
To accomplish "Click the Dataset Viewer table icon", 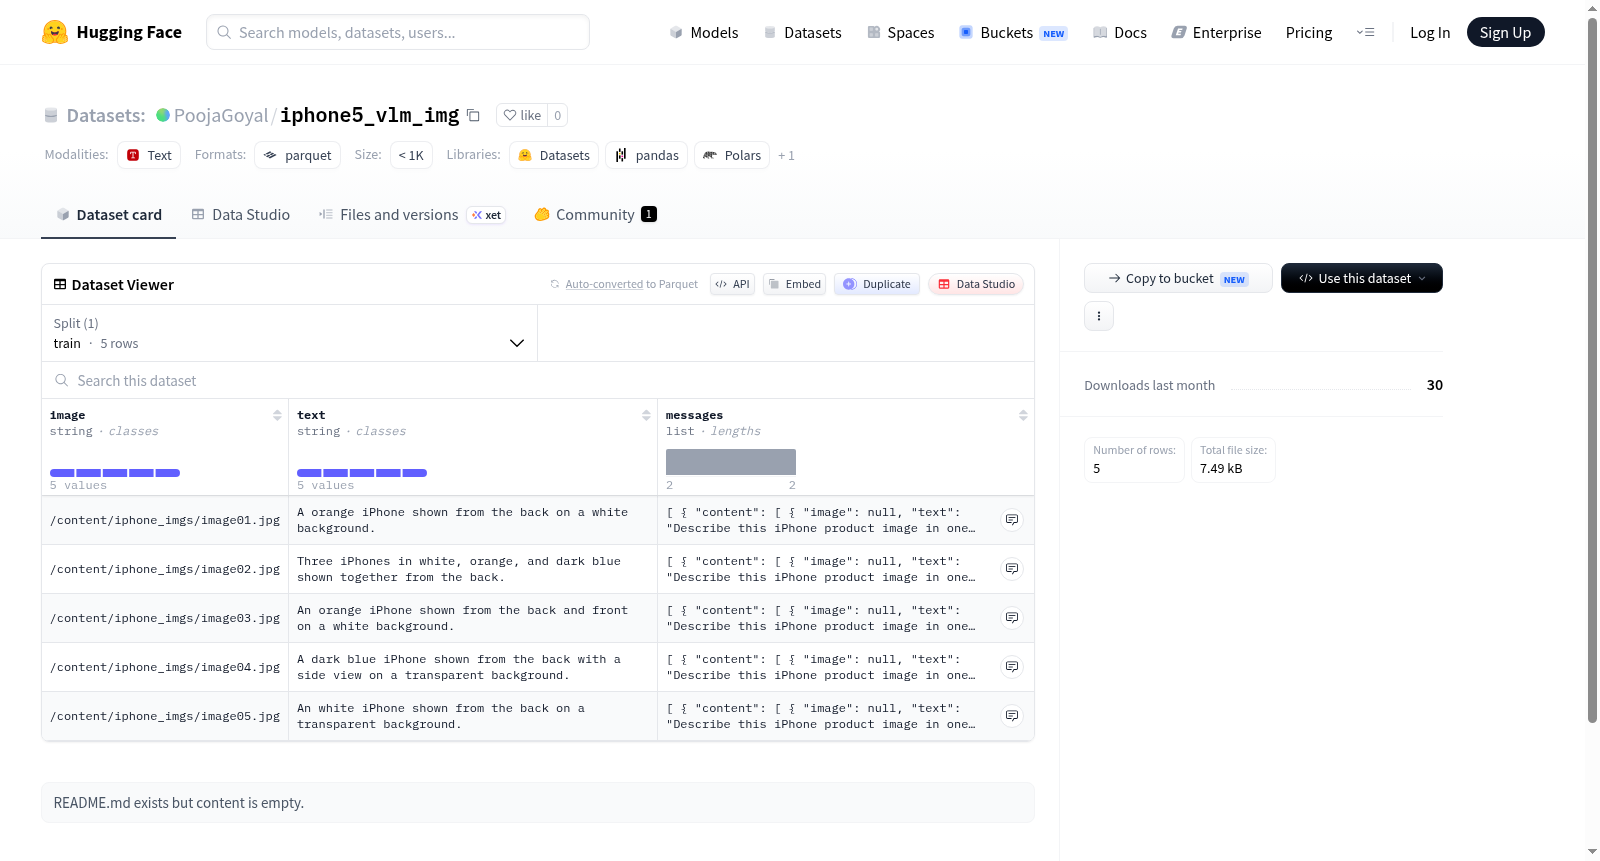I will (x=60, y=285).
